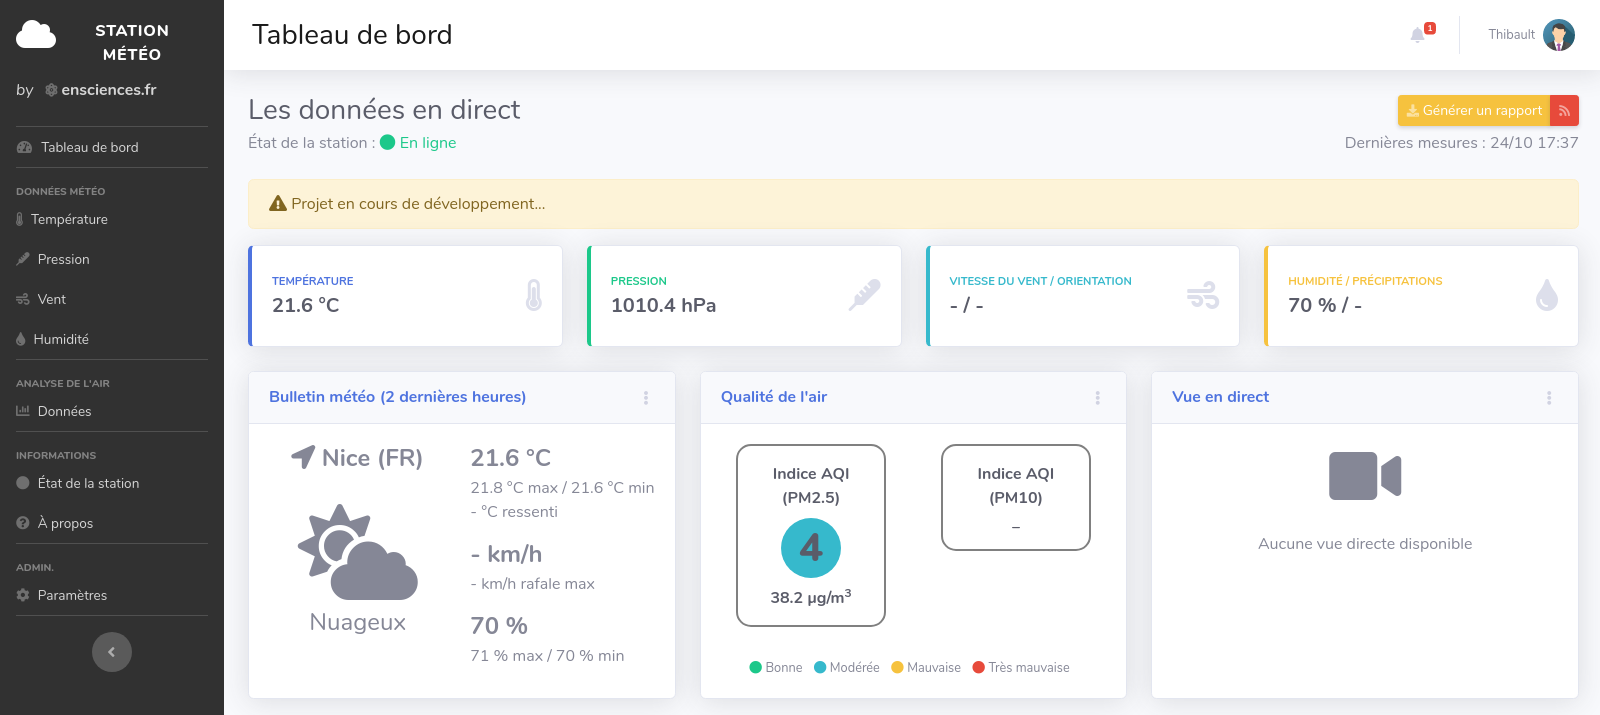Click the PM2.5 AQI value circle
Viewport: 1600px width, 715px height.
click(811, 548)
